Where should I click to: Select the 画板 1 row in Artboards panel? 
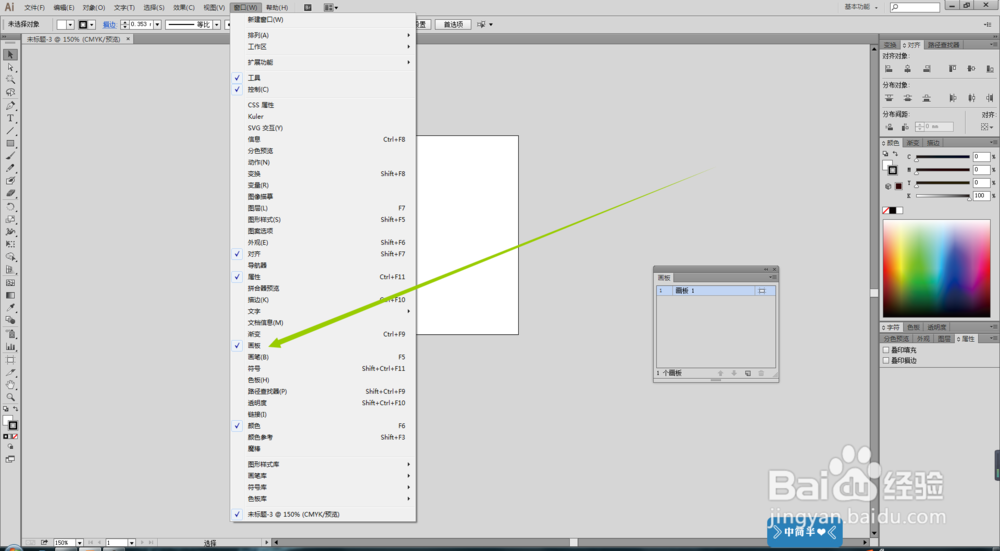tap(716, 291)
